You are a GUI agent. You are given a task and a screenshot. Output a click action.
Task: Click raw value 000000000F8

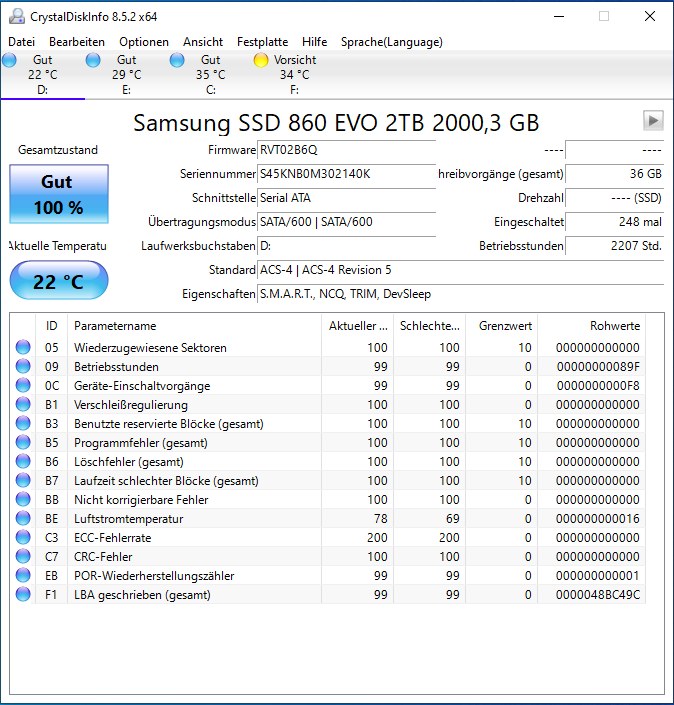click(x=598, y=386)
